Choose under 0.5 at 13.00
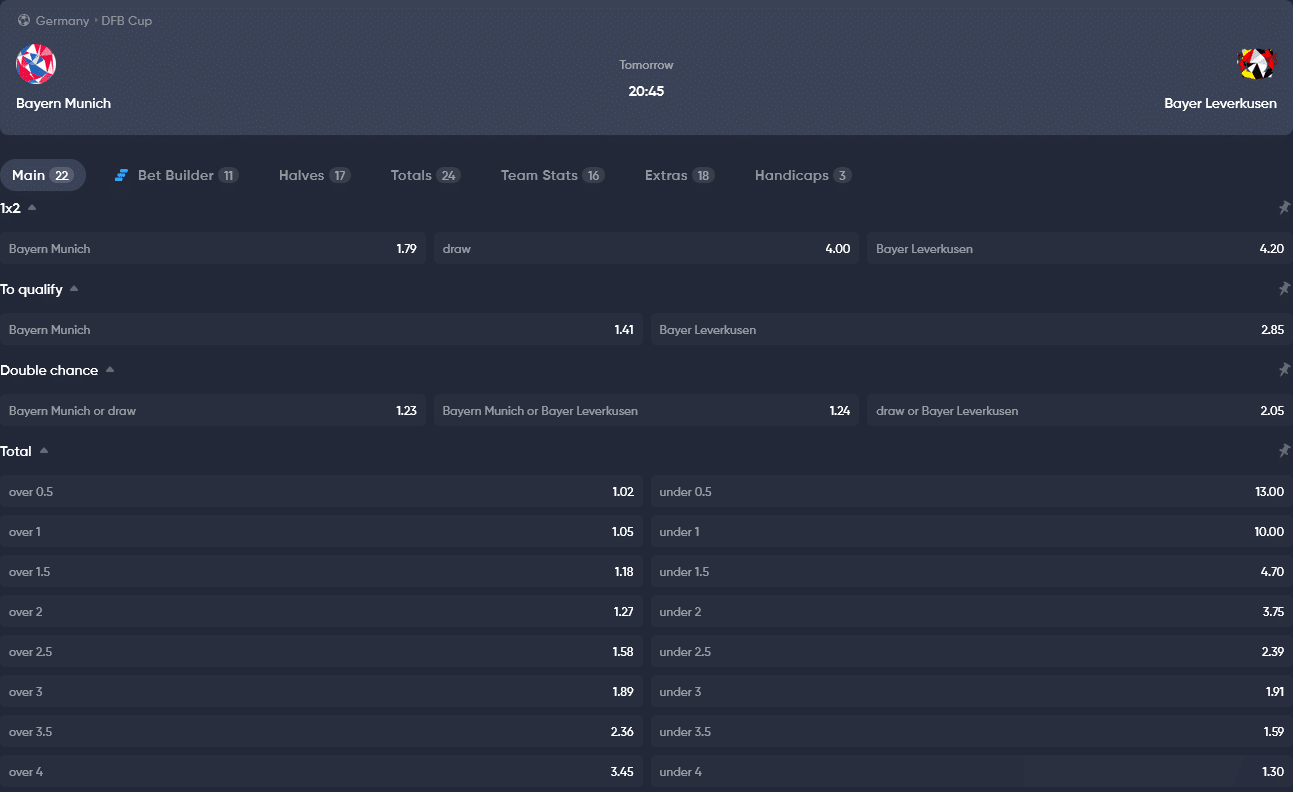 tap(972, 491)
